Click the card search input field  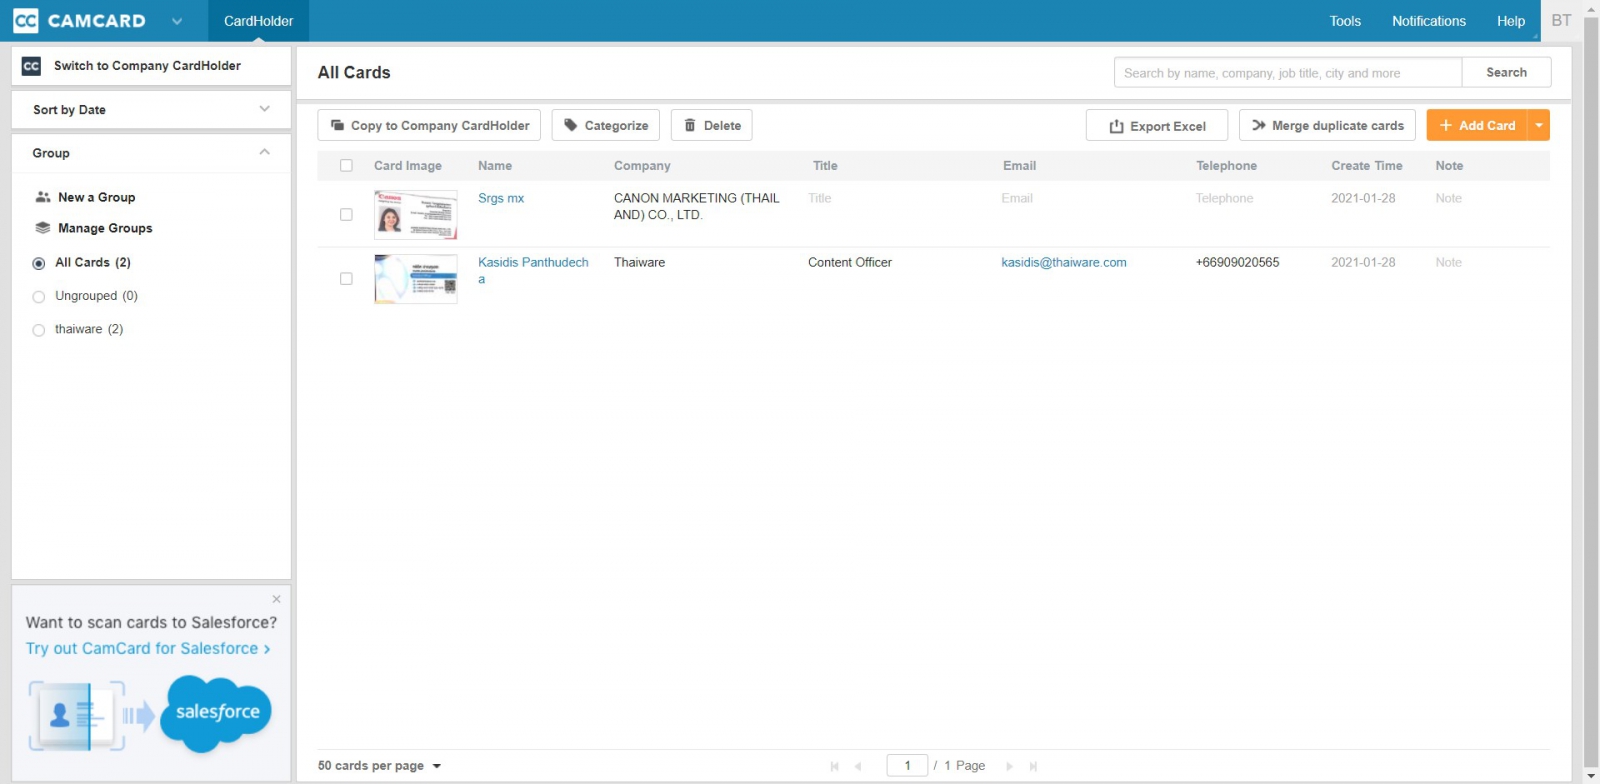pyautogui.click(x=1287, y=73)
